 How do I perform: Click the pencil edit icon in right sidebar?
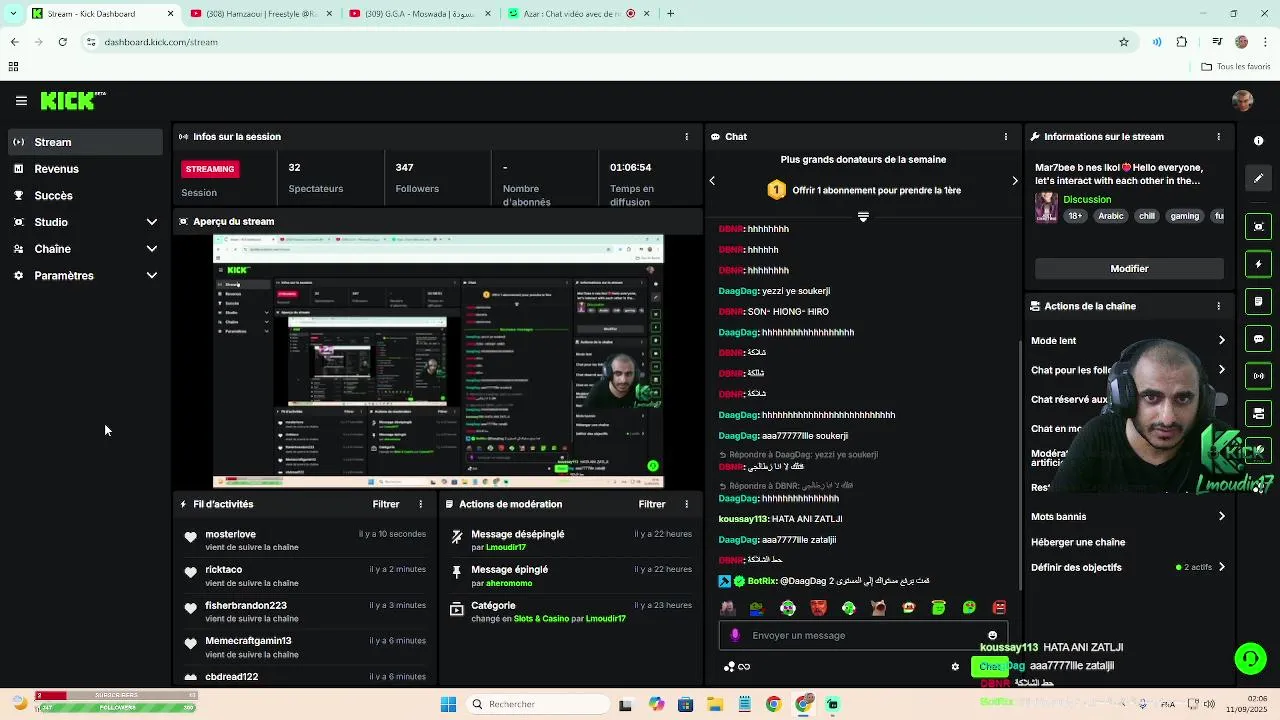point(1259,178)
